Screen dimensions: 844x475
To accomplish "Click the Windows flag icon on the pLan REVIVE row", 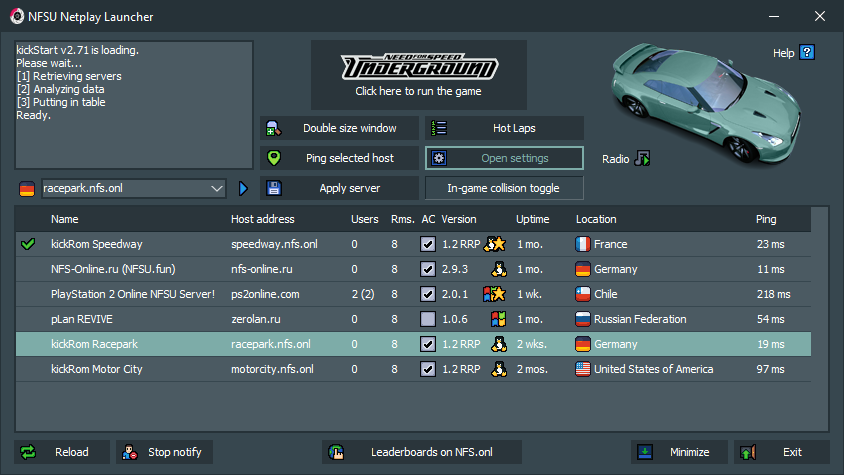I will [498, 319].
